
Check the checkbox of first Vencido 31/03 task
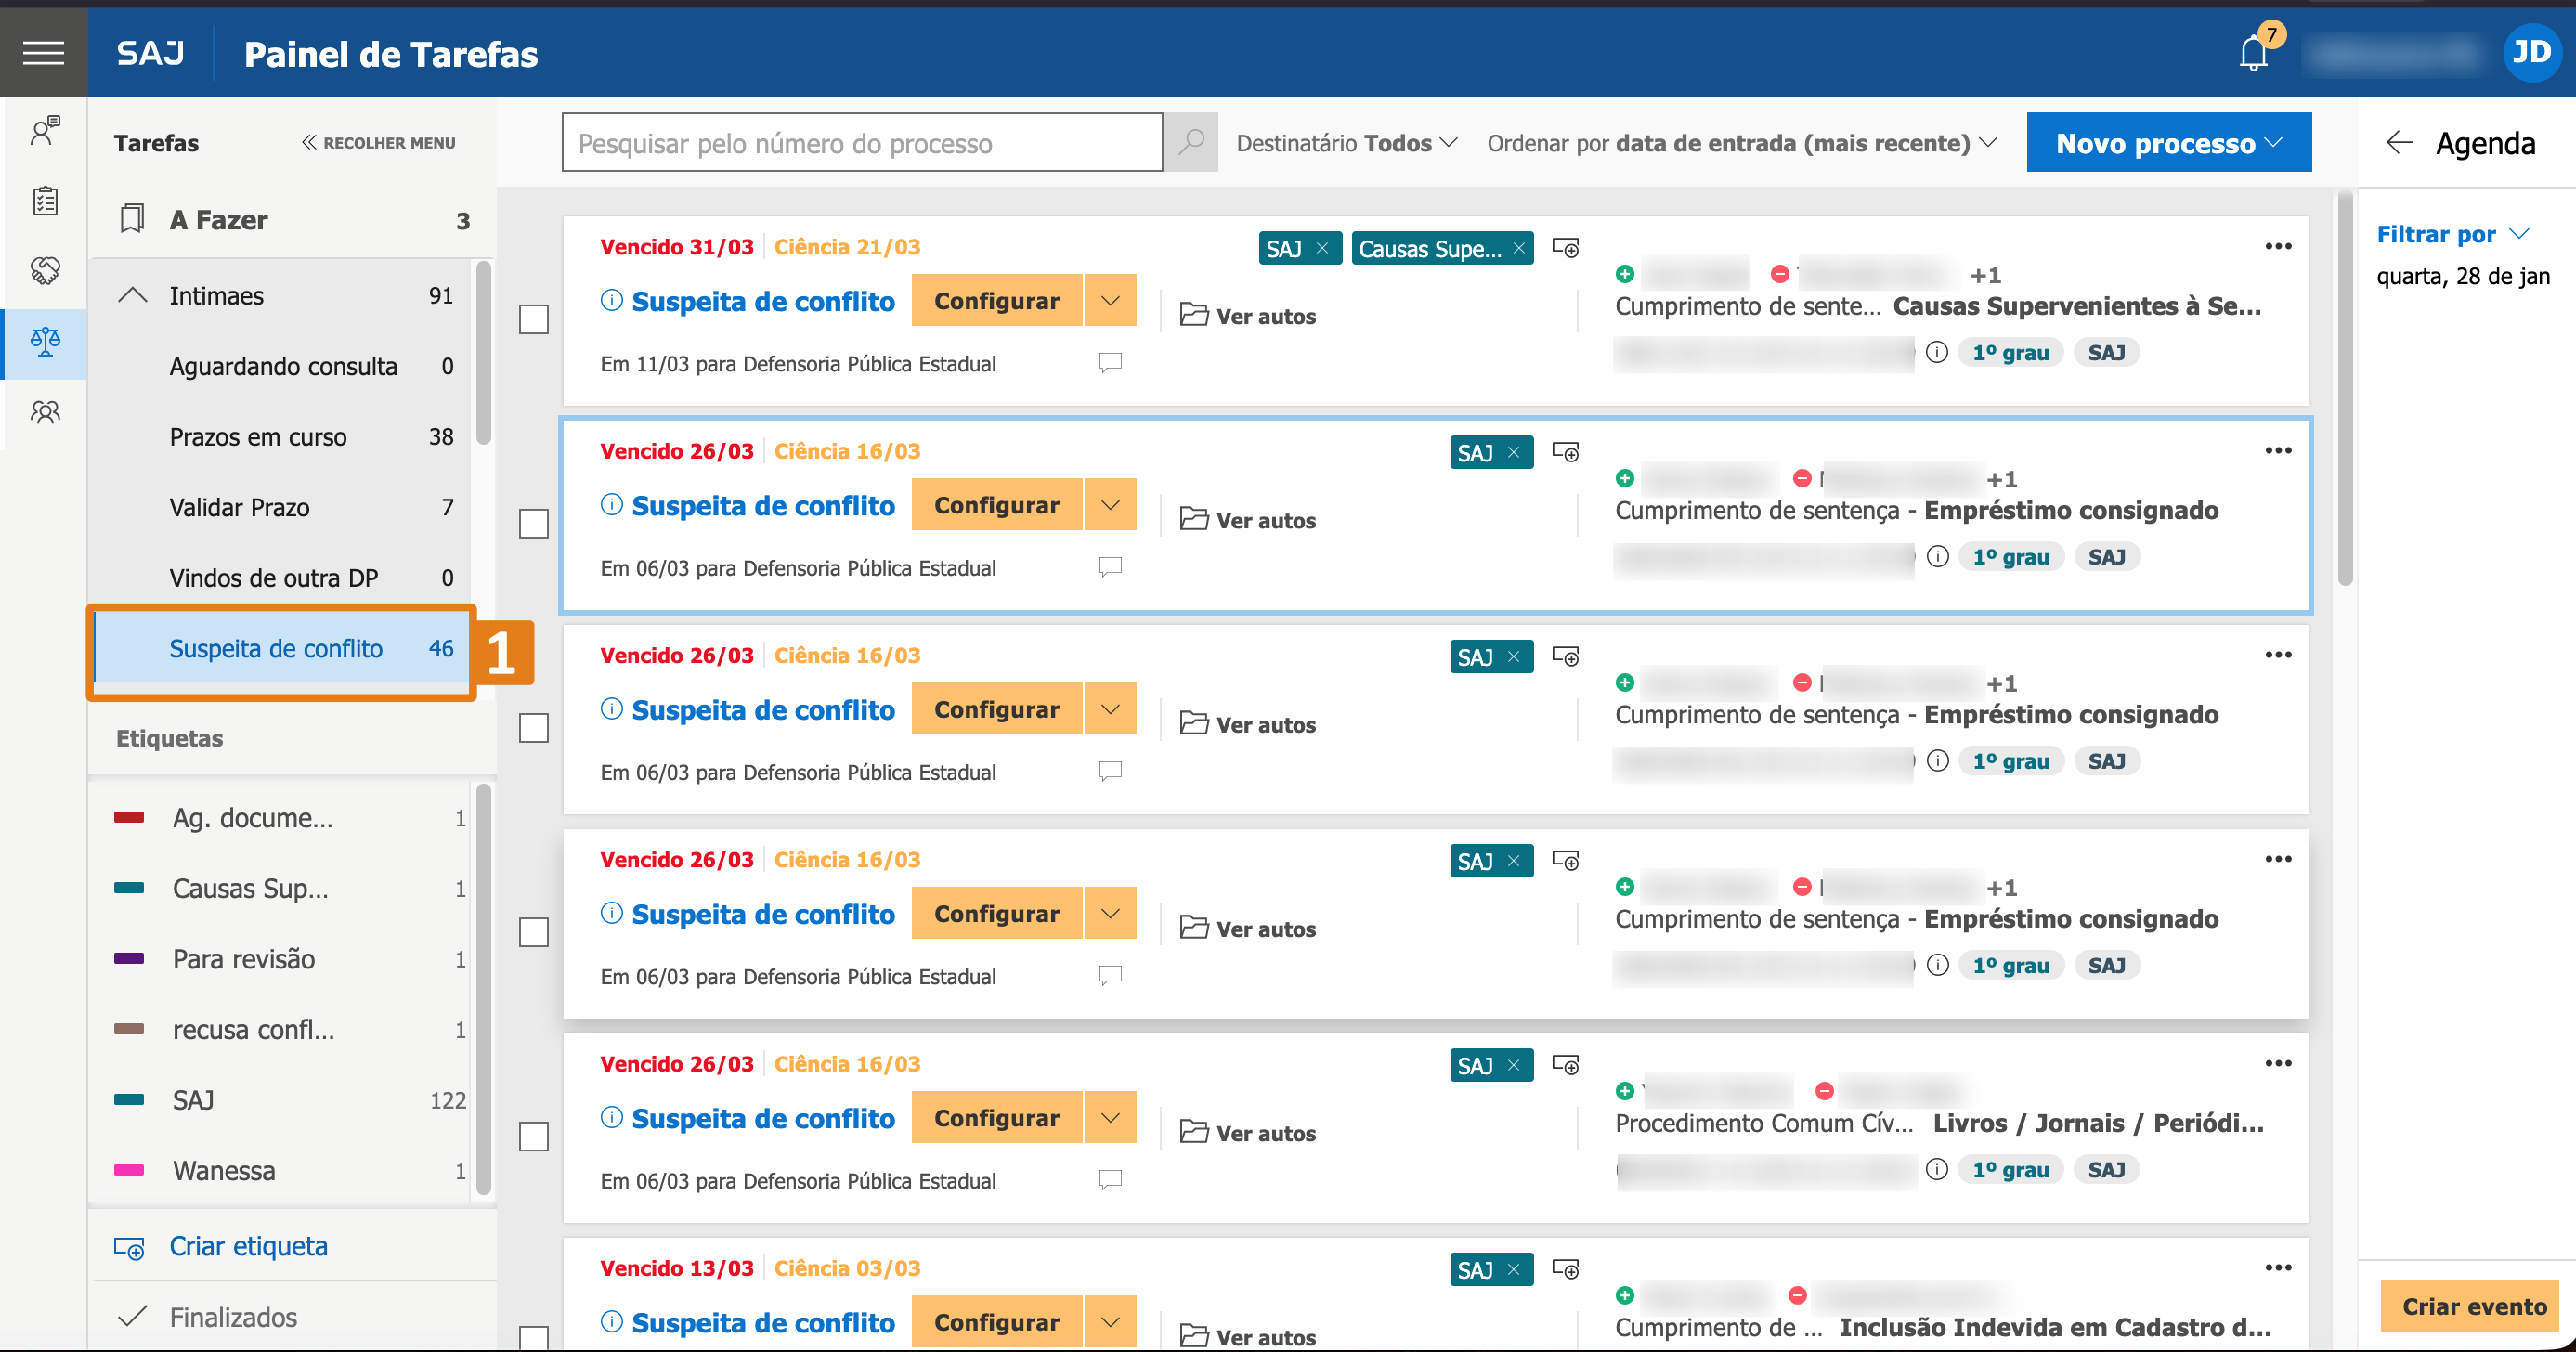click(x=534, y=320)
